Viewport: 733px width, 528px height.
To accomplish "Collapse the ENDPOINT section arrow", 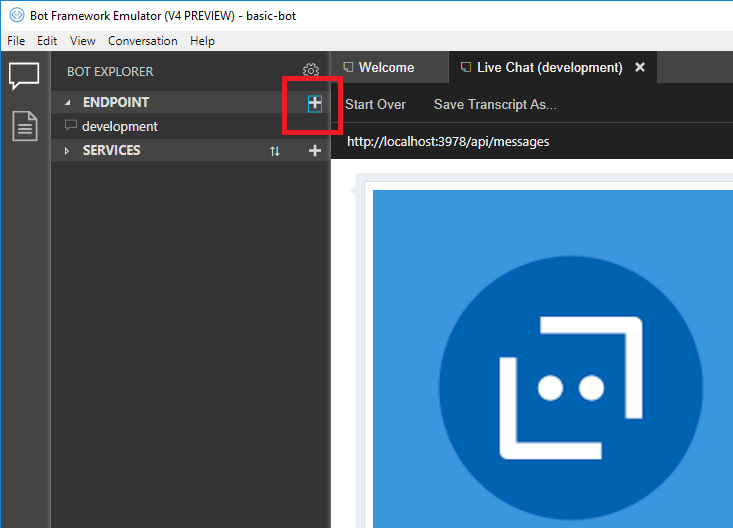I will [x=68, y=102].
